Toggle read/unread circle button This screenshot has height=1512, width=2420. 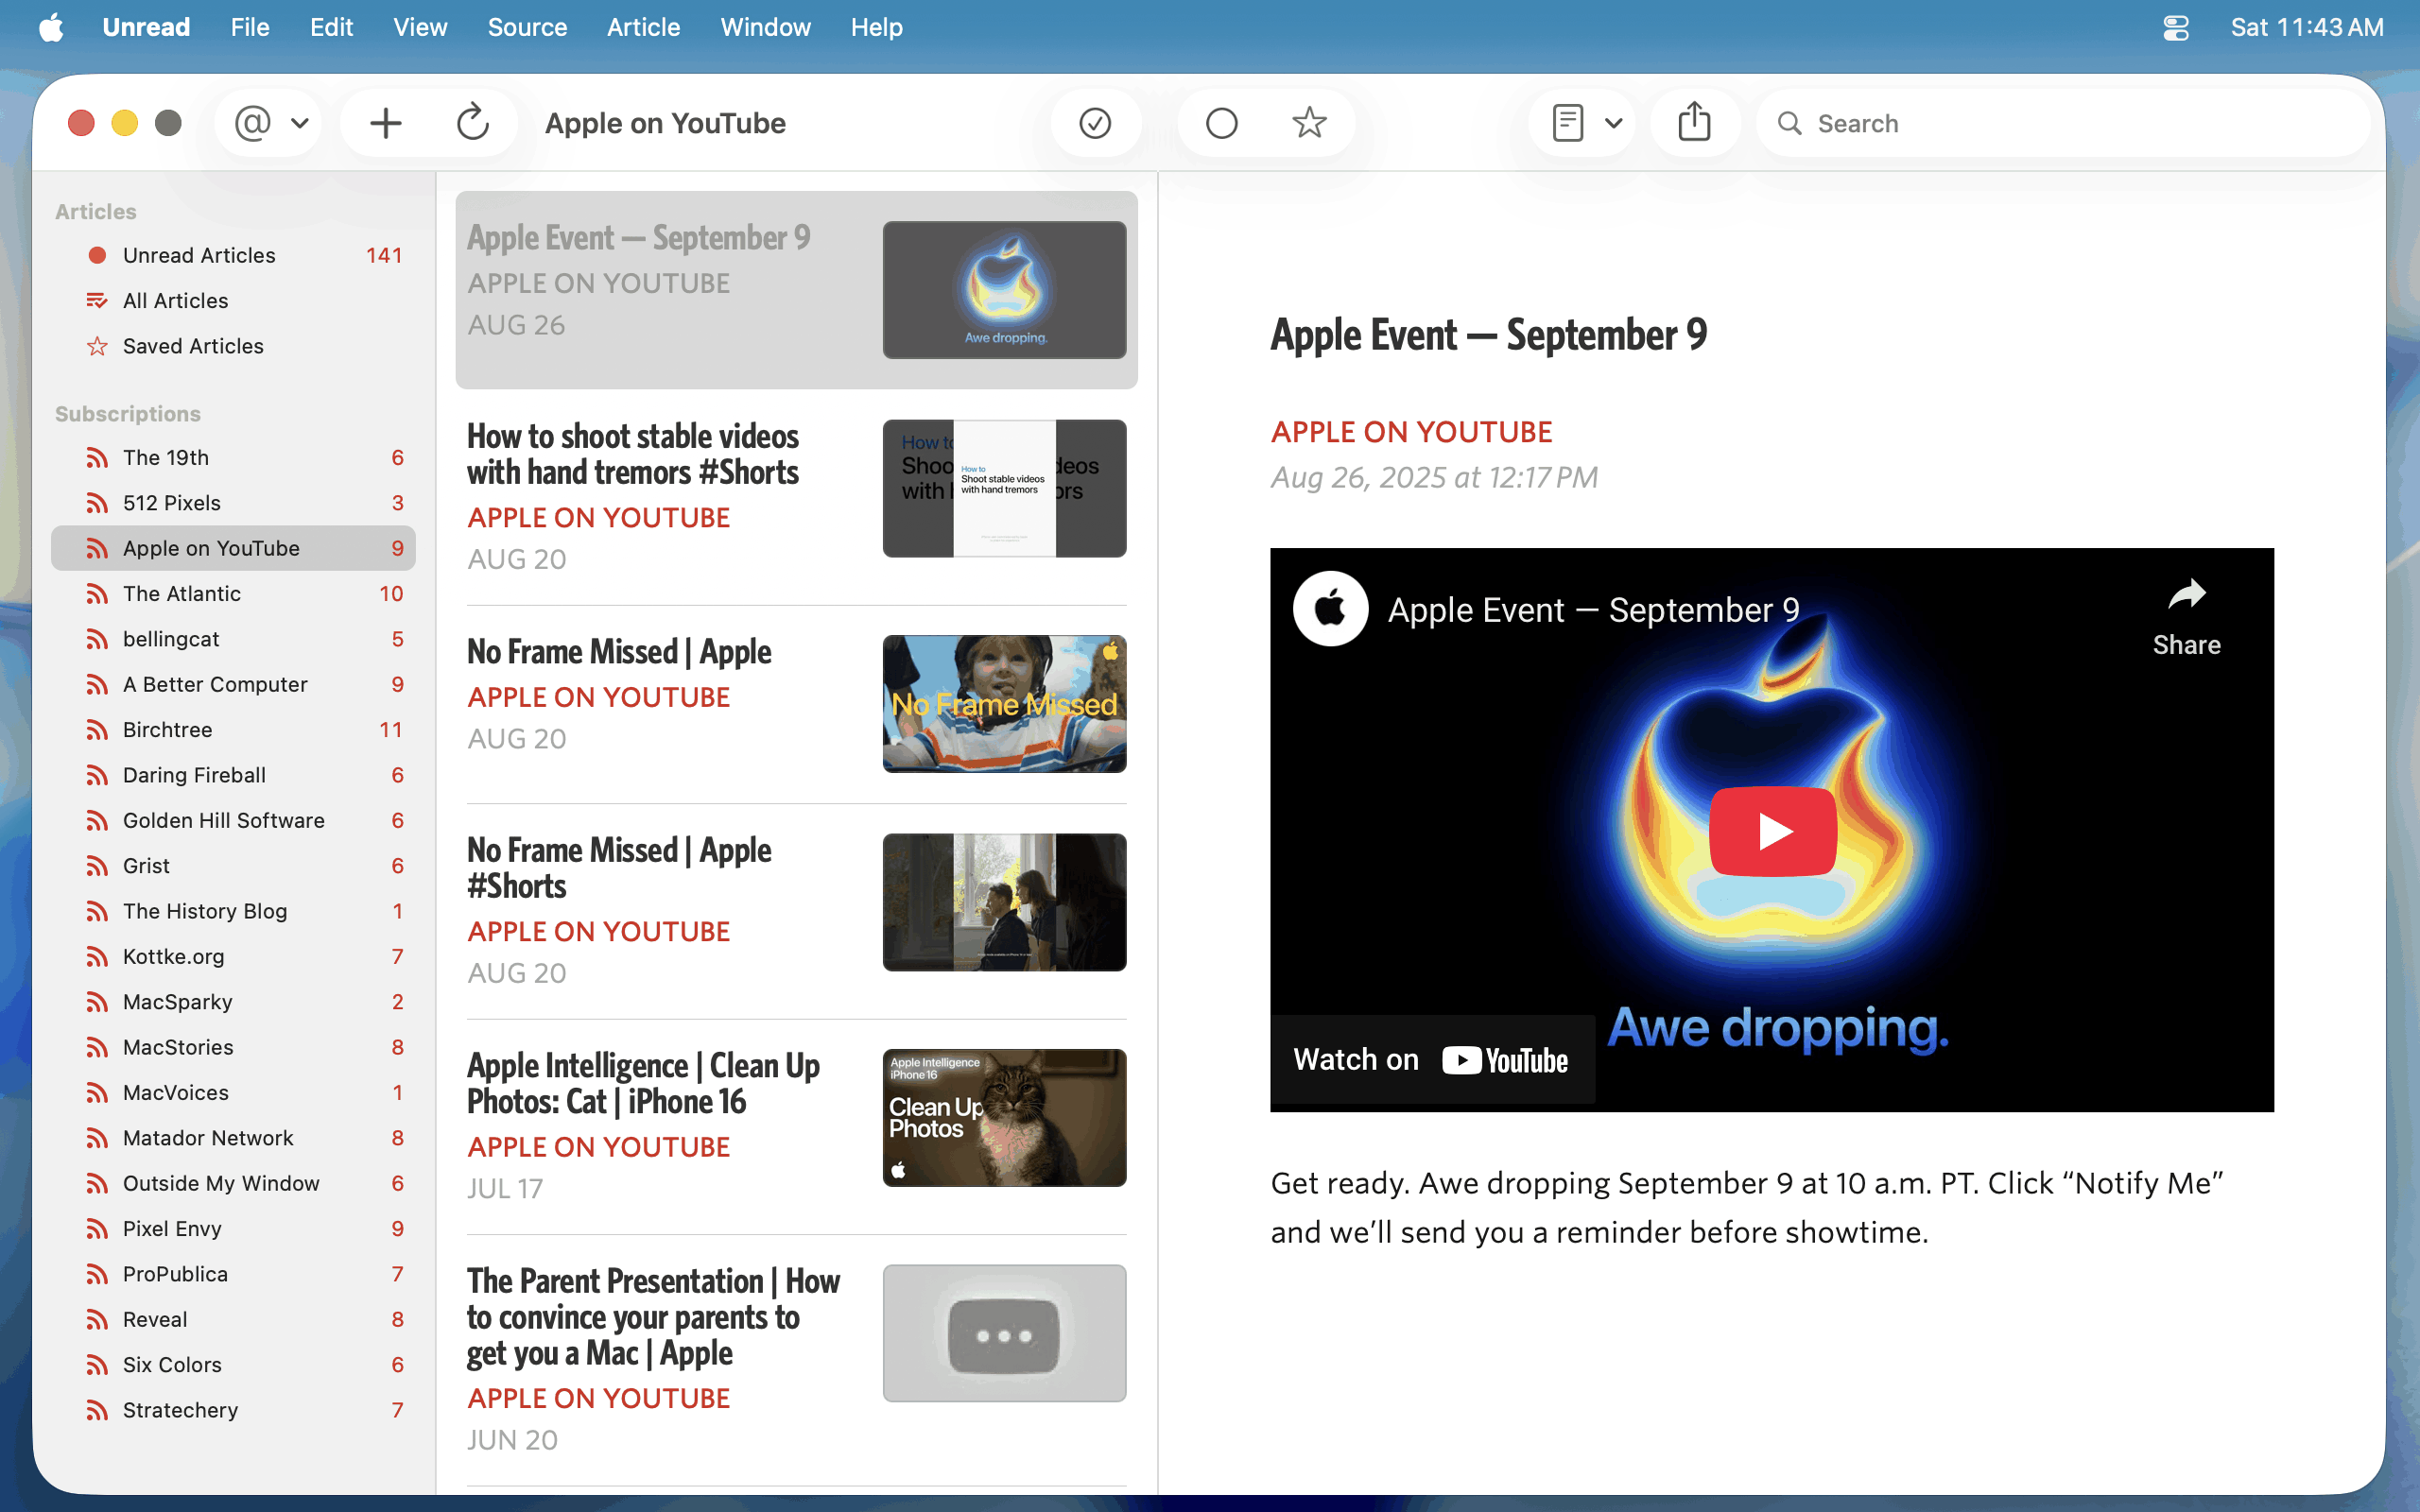[1221, 123]
